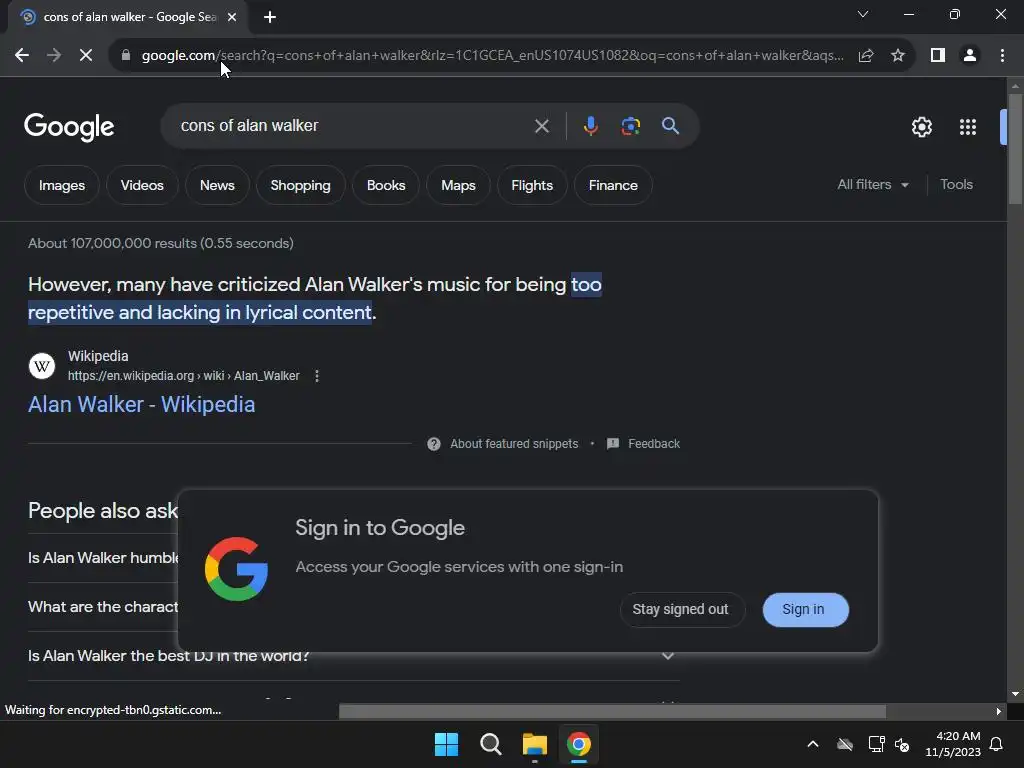
Task: Expand the All filters dropdown
Action: [872, 185]
